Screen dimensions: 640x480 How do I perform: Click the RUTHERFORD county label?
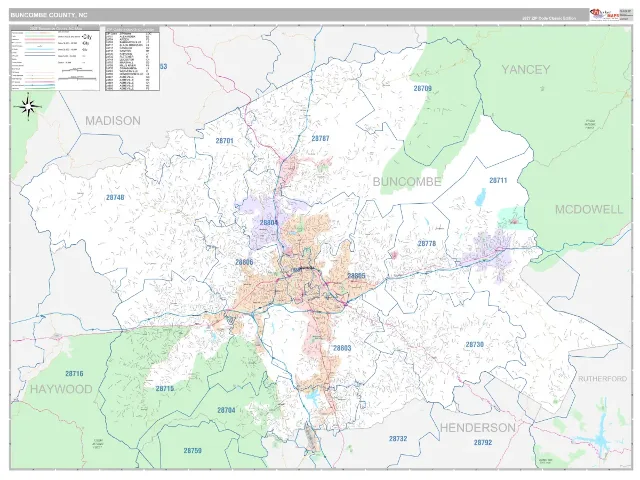coord(602,379)
